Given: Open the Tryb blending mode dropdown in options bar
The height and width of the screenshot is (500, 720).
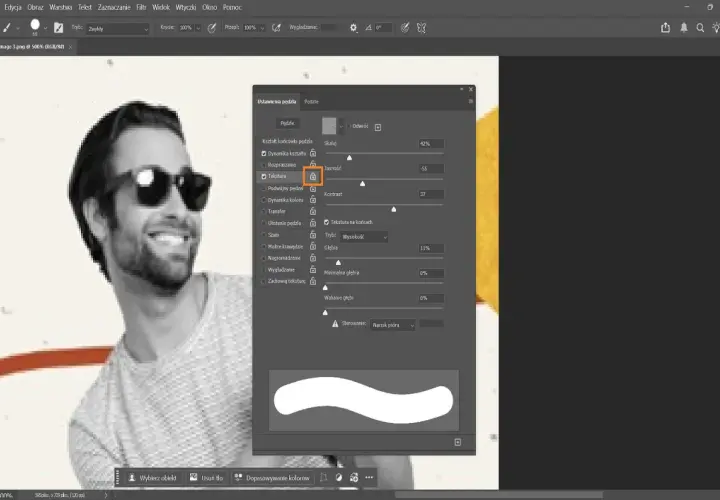Looking at the screenshot, I should tap(118, 28).
